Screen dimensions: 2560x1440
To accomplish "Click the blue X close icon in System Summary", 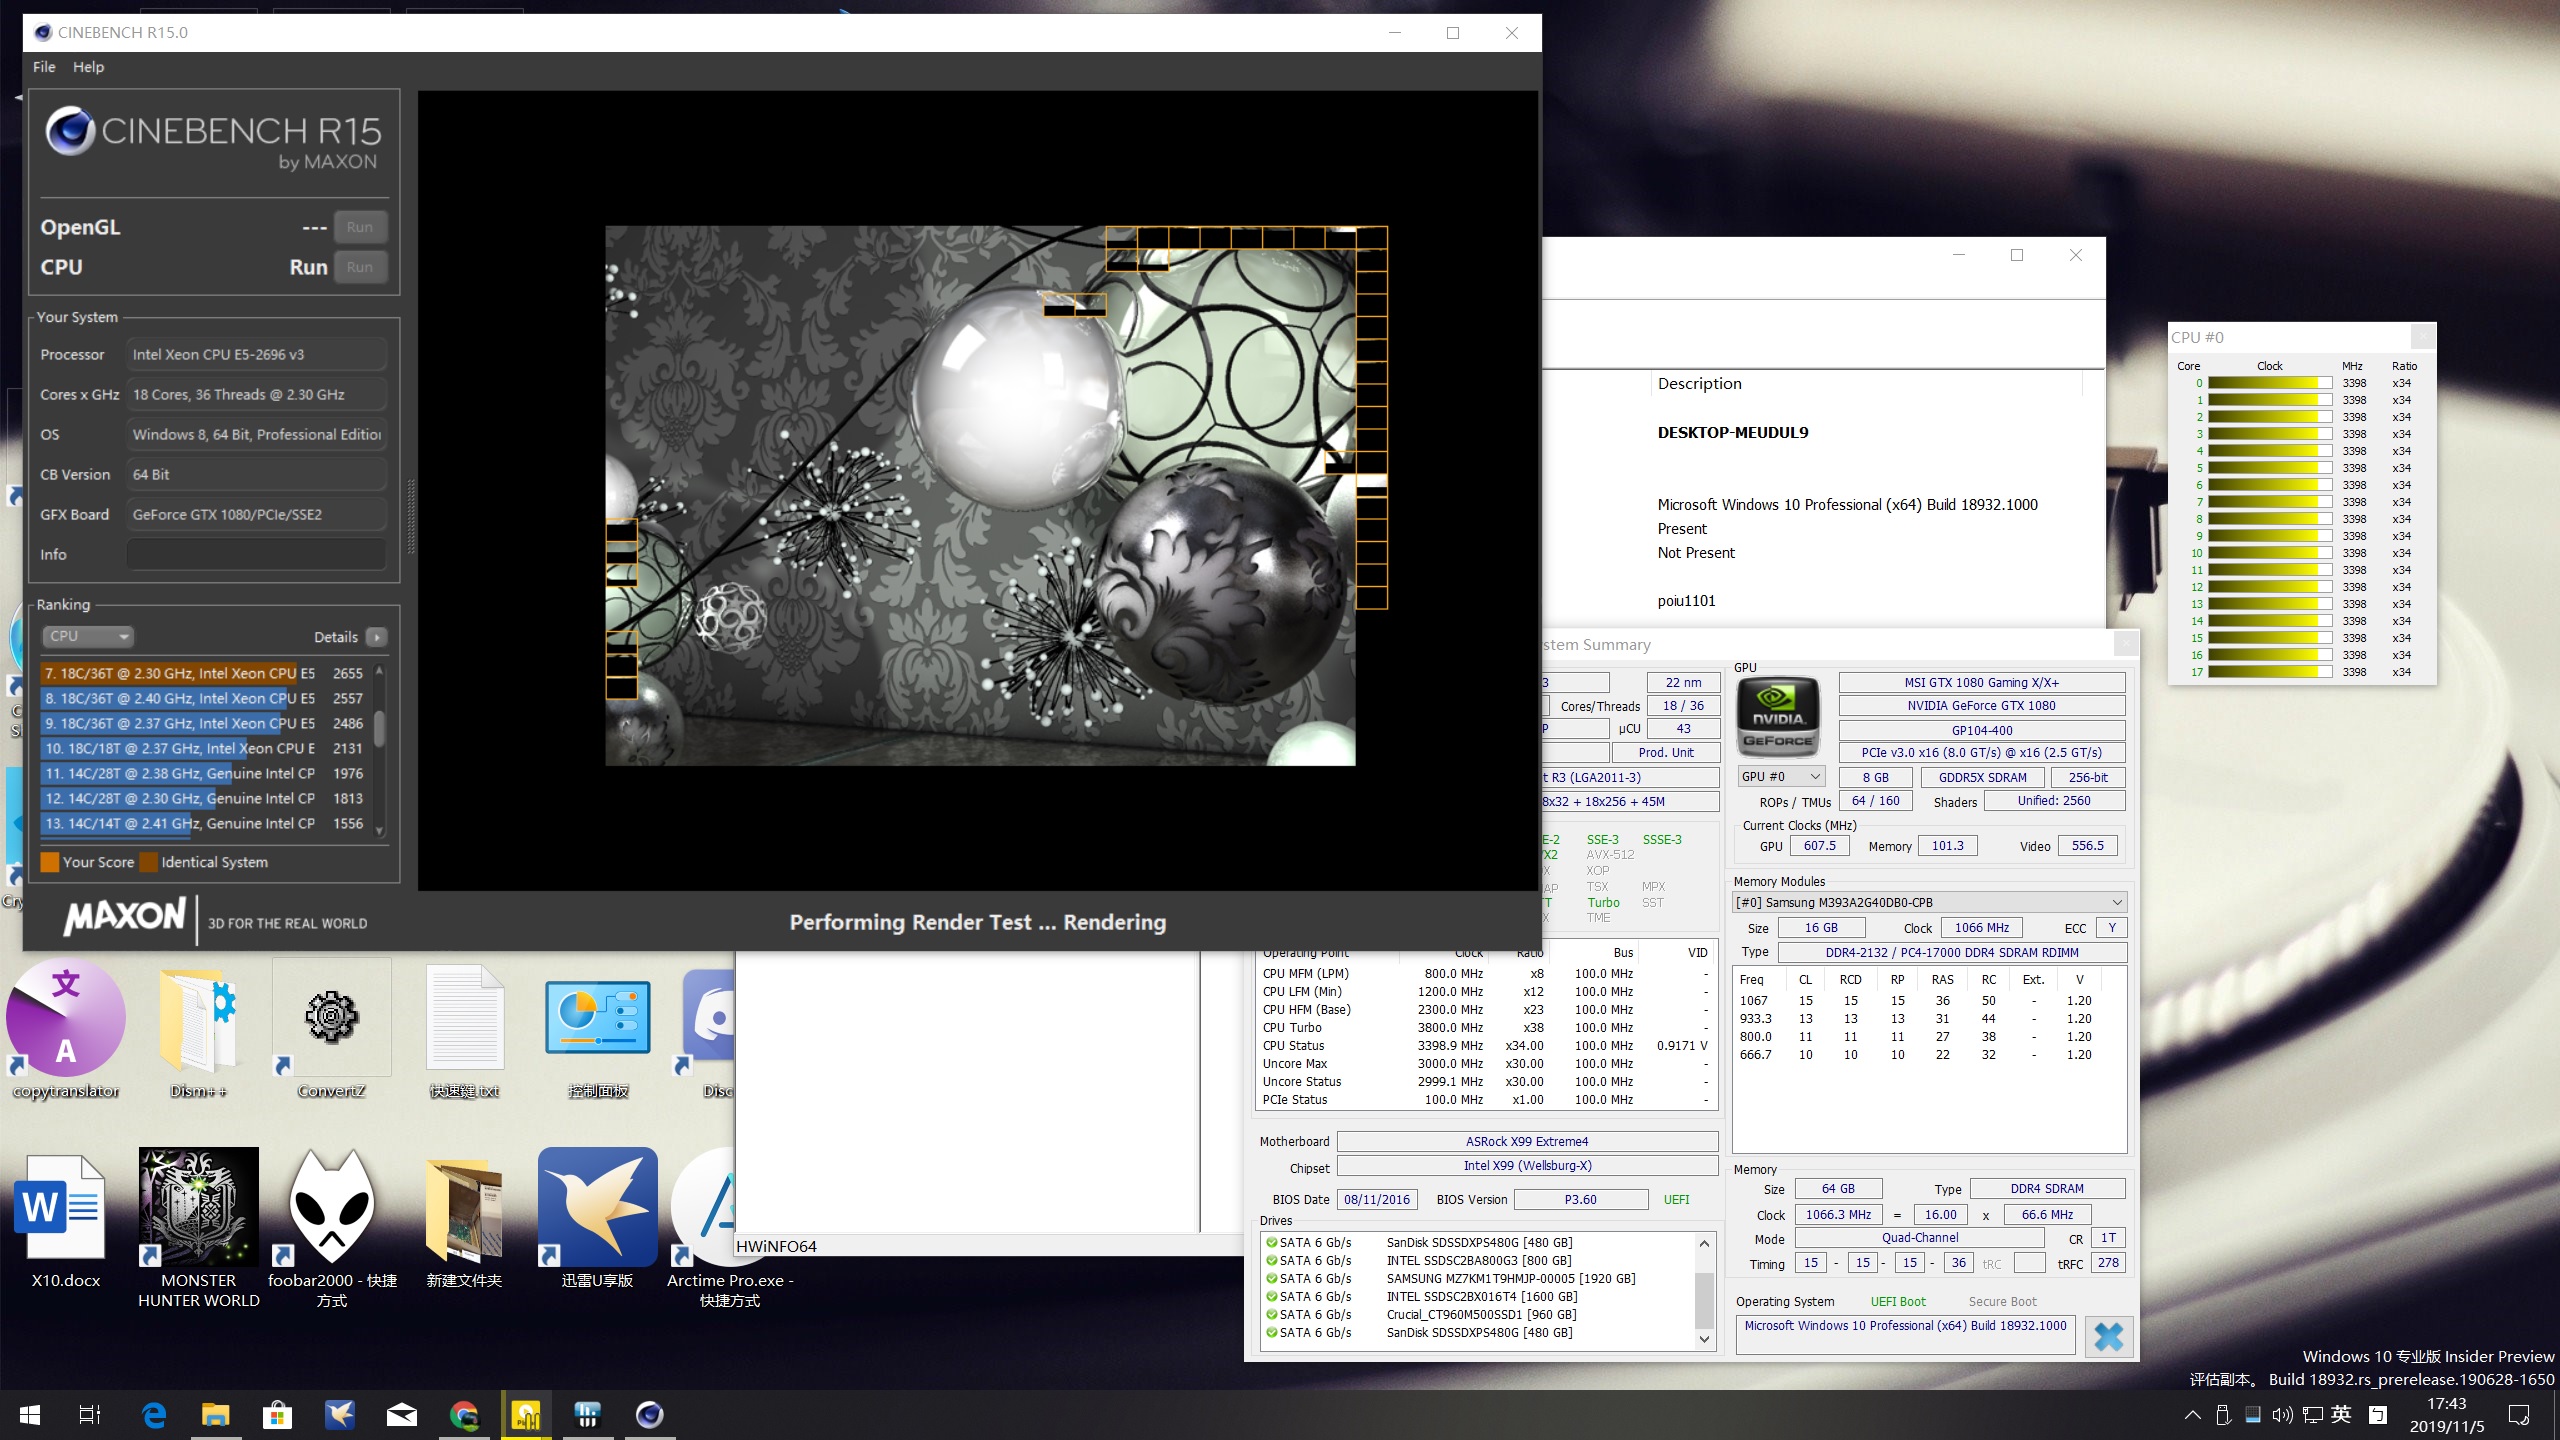I will pyautogui.click(x=2109, y=1336).
